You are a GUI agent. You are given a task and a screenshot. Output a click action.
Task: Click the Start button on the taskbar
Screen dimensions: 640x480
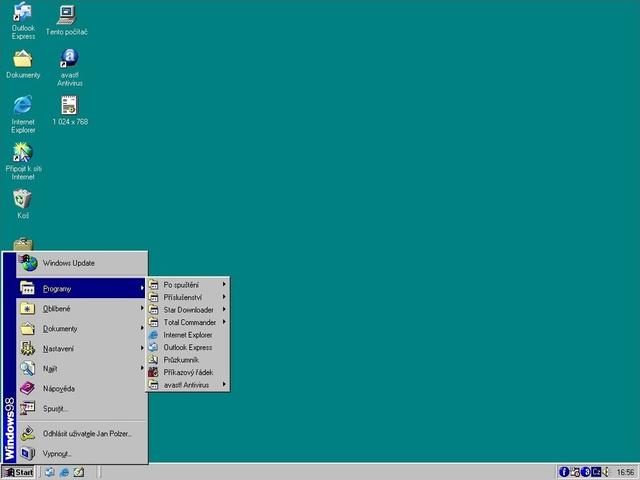[x=18, y=472]
